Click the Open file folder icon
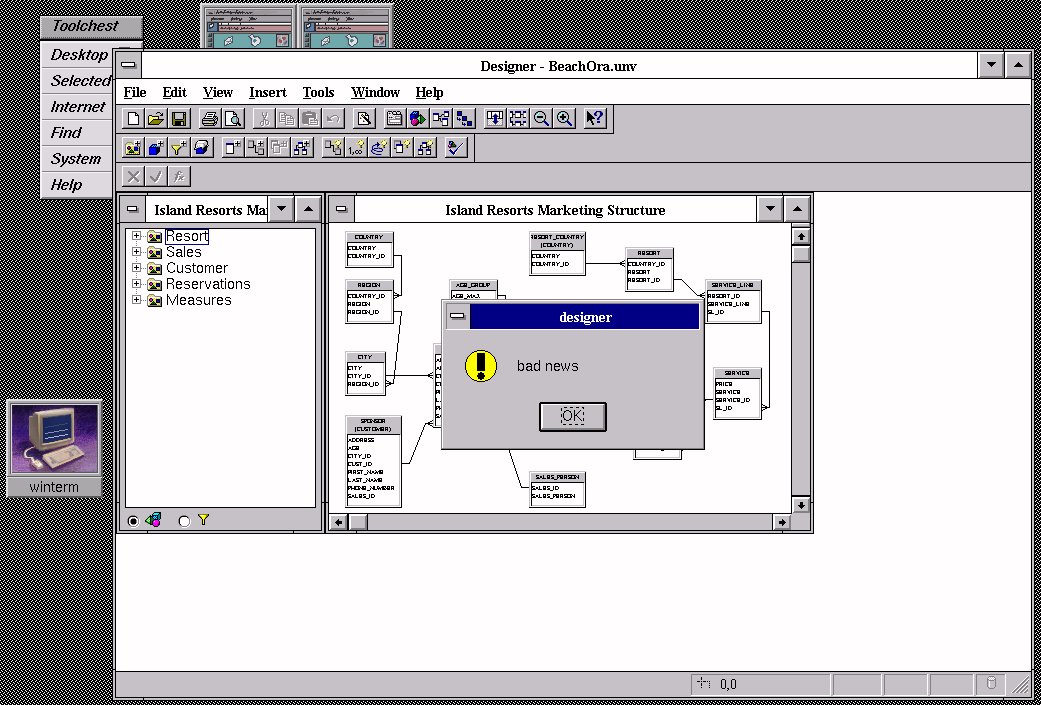The height and width of the screenshot is (705, 1041). pos(156,119)
